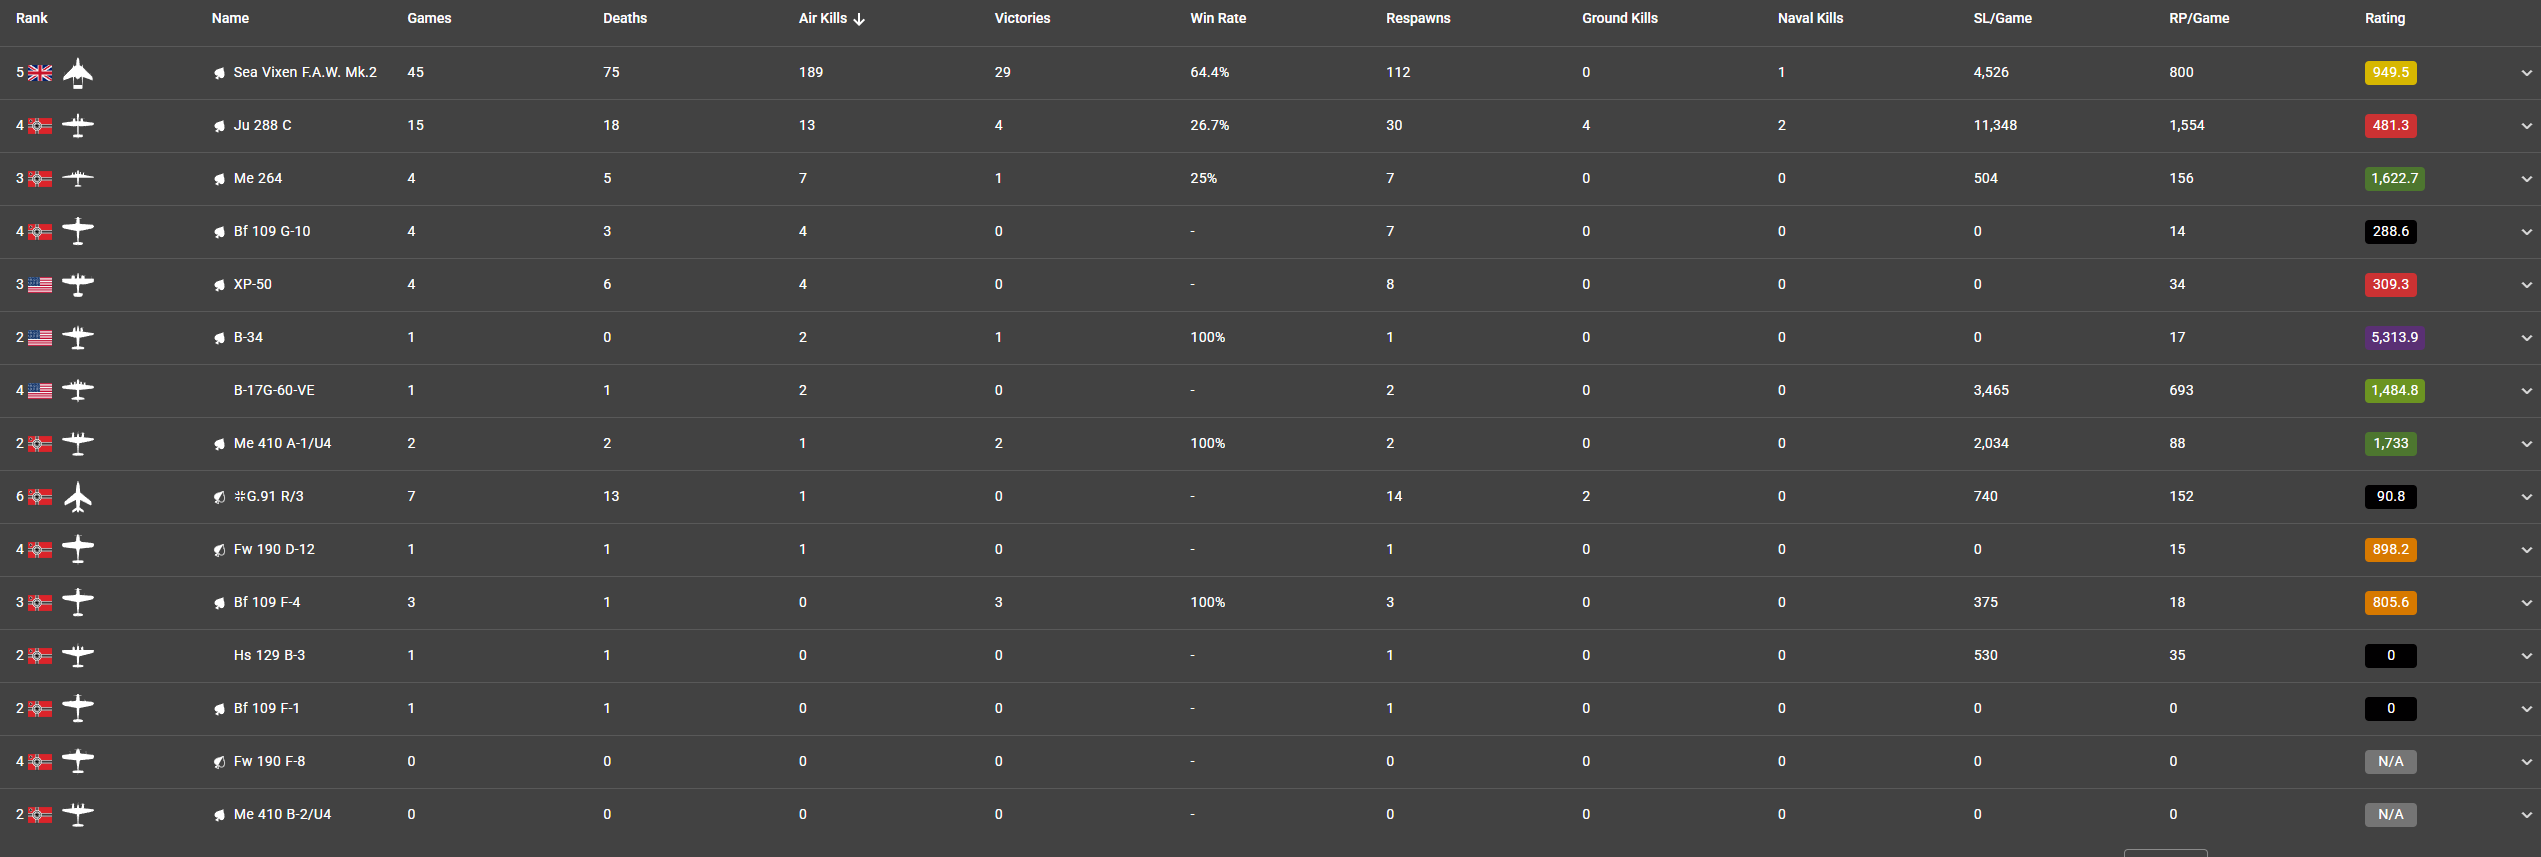Click the US flag beside XP-50
Viewport: 2541px width, 857px height.
pyautogui.click(x=40, y=285)
